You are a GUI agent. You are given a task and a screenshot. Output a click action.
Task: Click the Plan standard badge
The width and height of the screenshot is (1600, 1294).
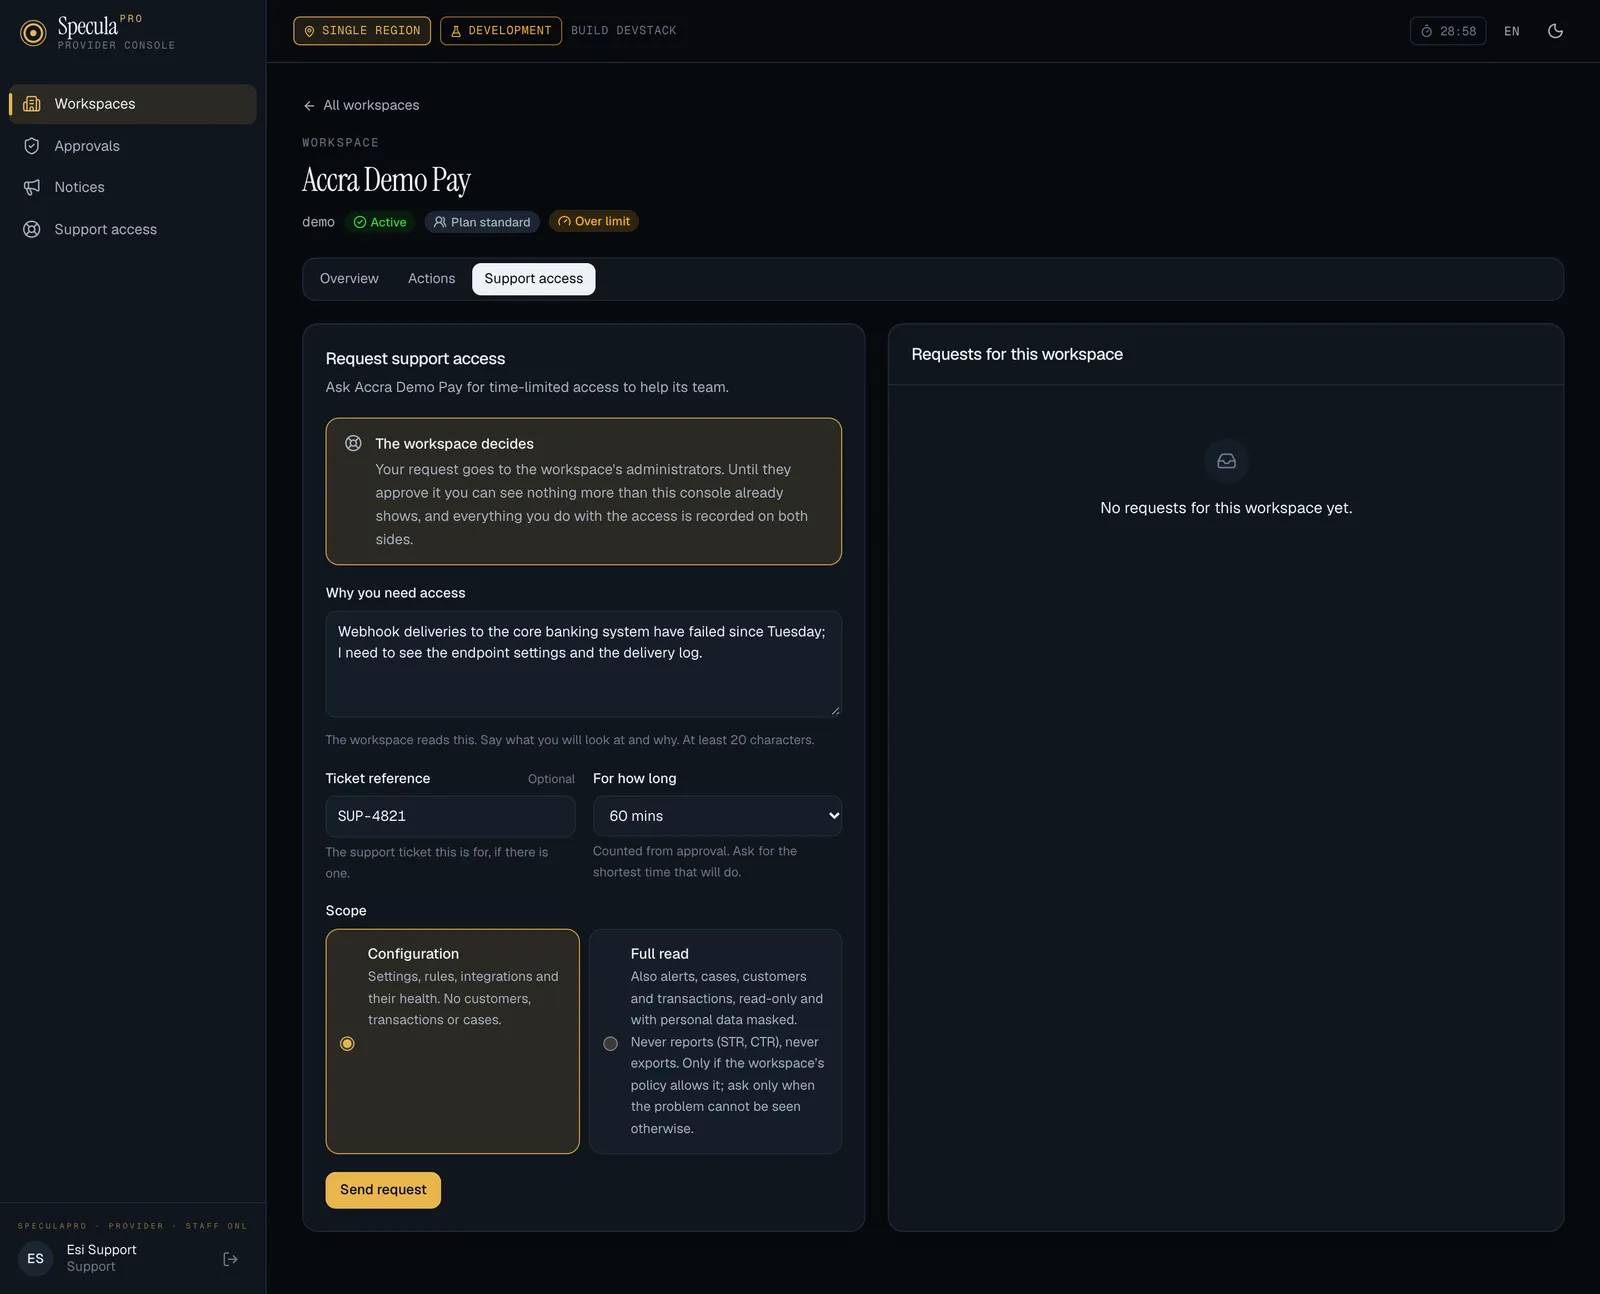coord(482,222)
